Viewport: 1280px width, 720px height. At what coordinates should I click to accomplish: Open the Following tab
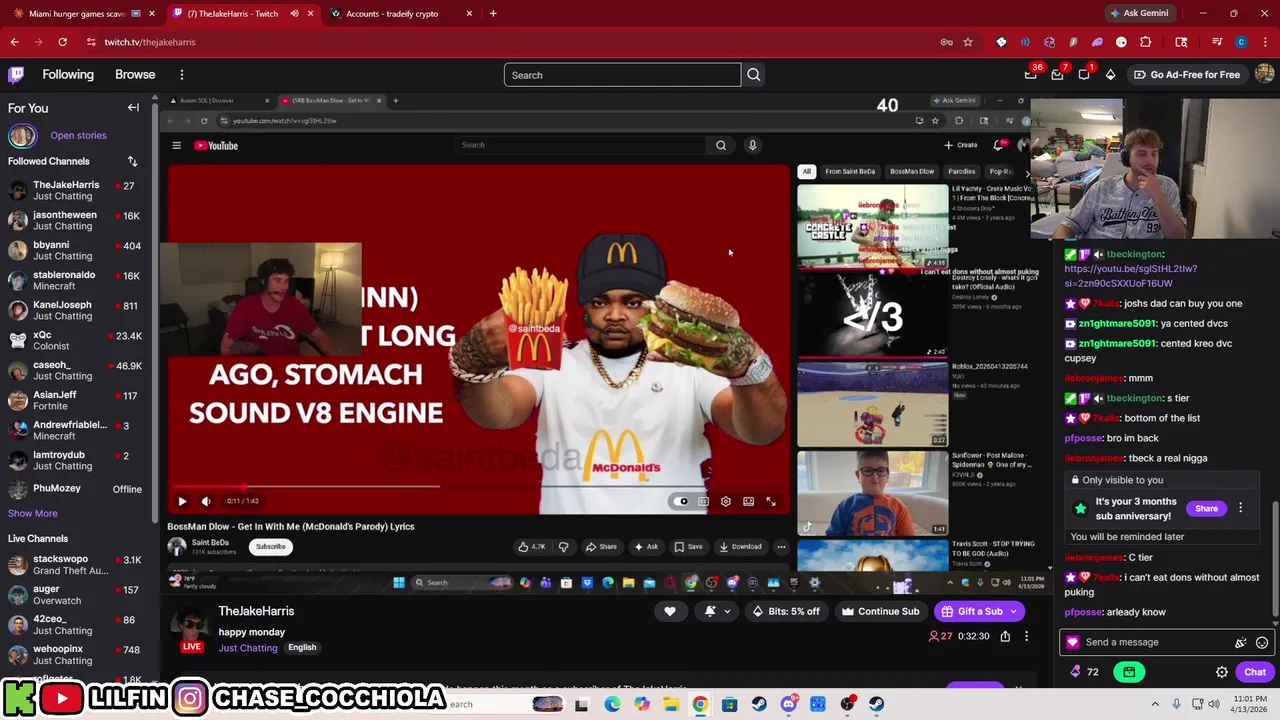[68, 74]
